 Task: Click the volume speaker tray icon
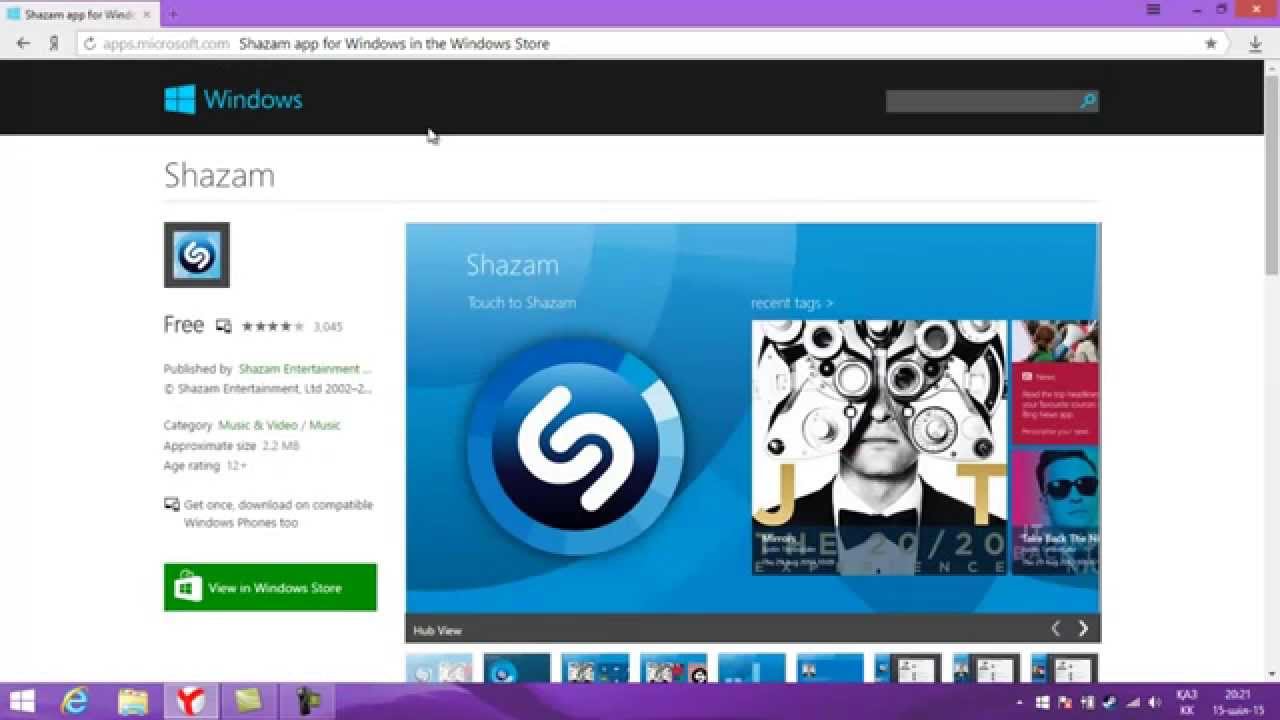pos(1153,703)
